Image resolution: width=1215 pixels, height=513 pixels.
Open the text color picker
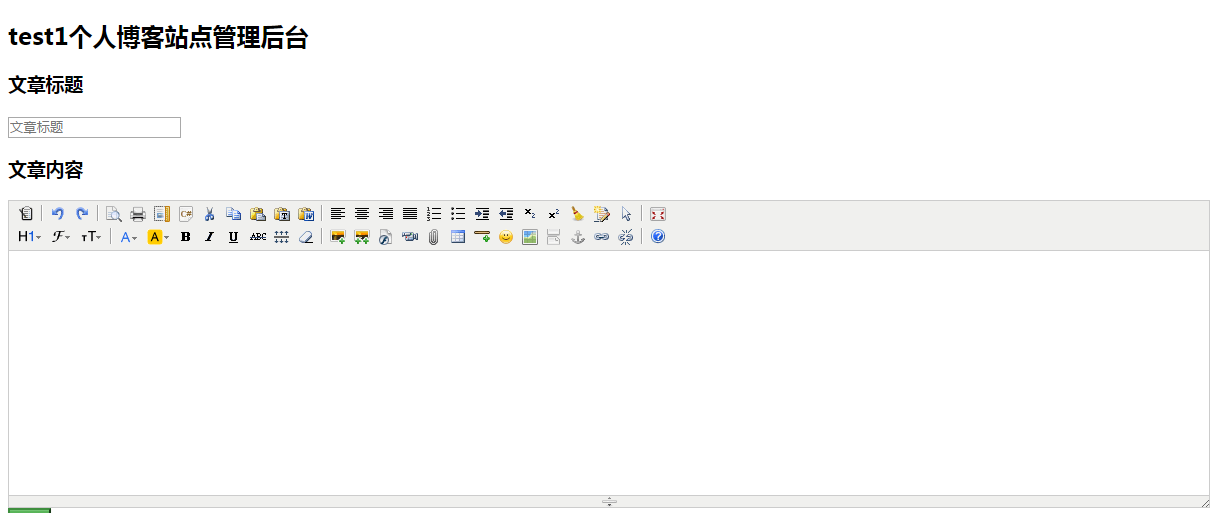pos(129,237)
